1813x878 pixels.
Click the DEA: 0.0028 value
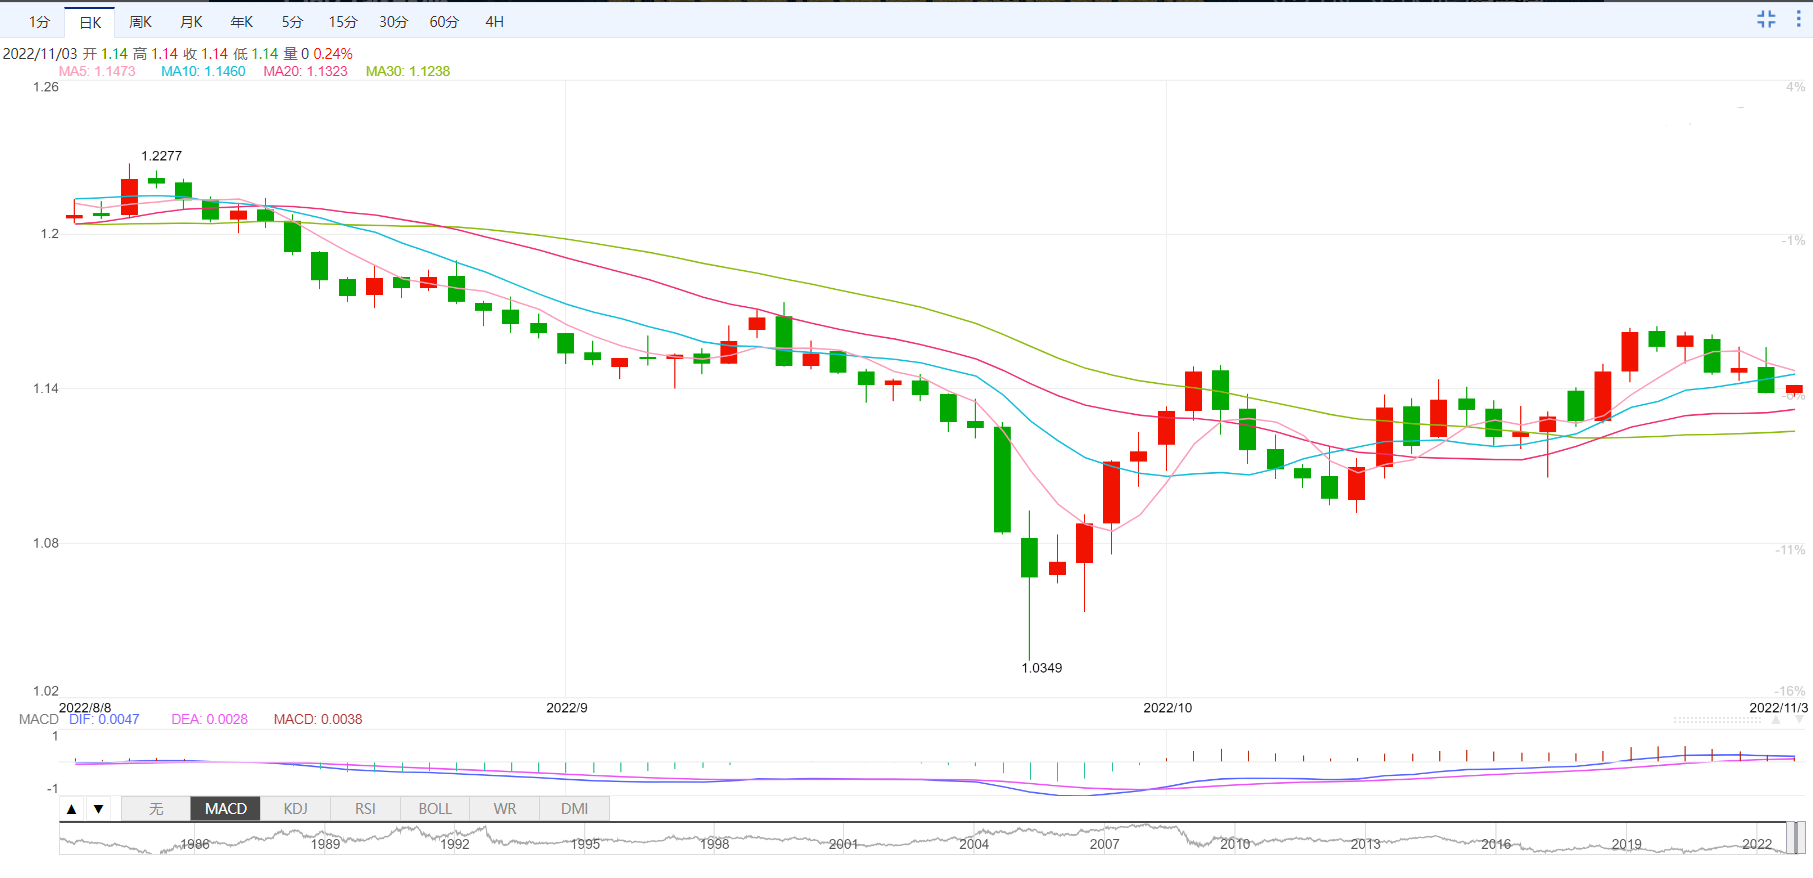[x=209, y=719]
